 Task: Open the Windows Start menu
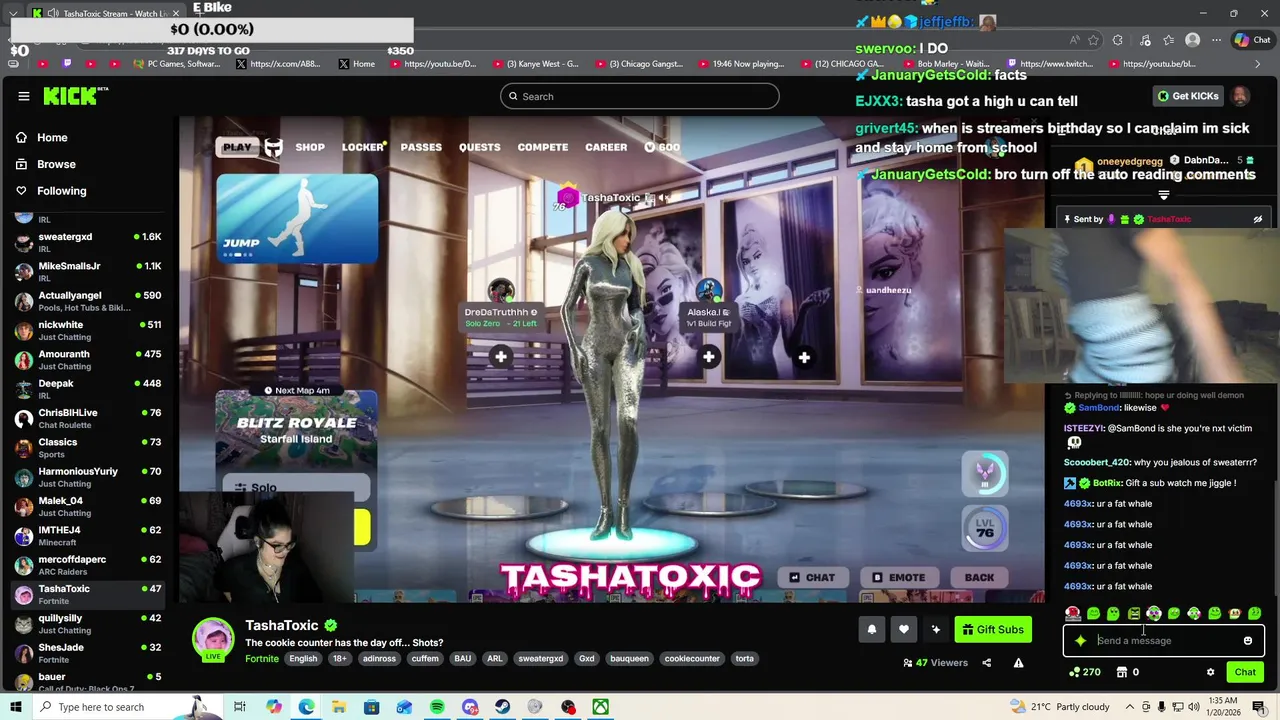pos(16,707)
